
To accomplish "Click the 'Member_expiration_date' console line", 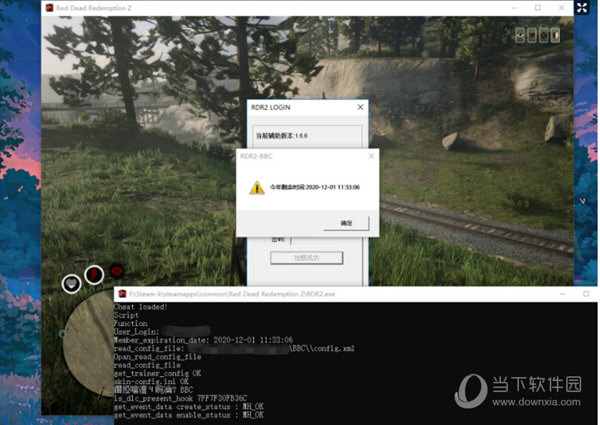I will 203,340.
